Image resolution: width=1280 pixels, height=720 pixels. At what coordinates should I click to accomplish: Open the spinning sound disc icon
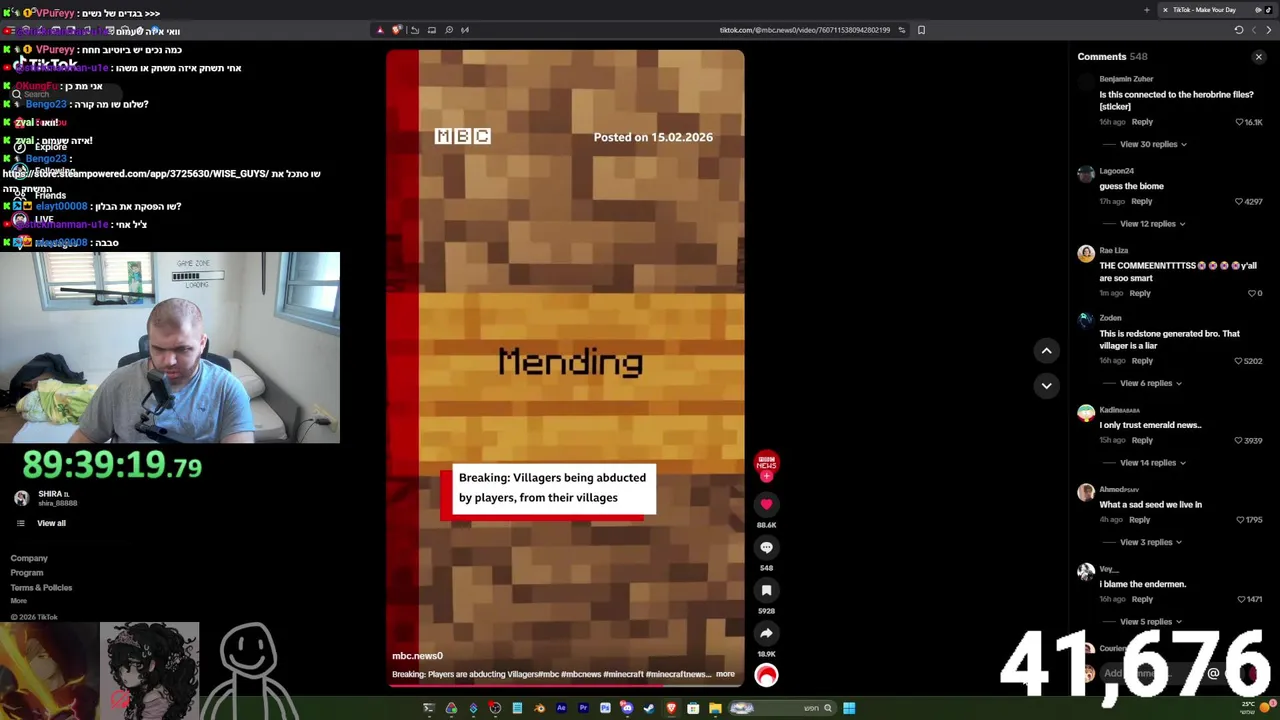766,675
